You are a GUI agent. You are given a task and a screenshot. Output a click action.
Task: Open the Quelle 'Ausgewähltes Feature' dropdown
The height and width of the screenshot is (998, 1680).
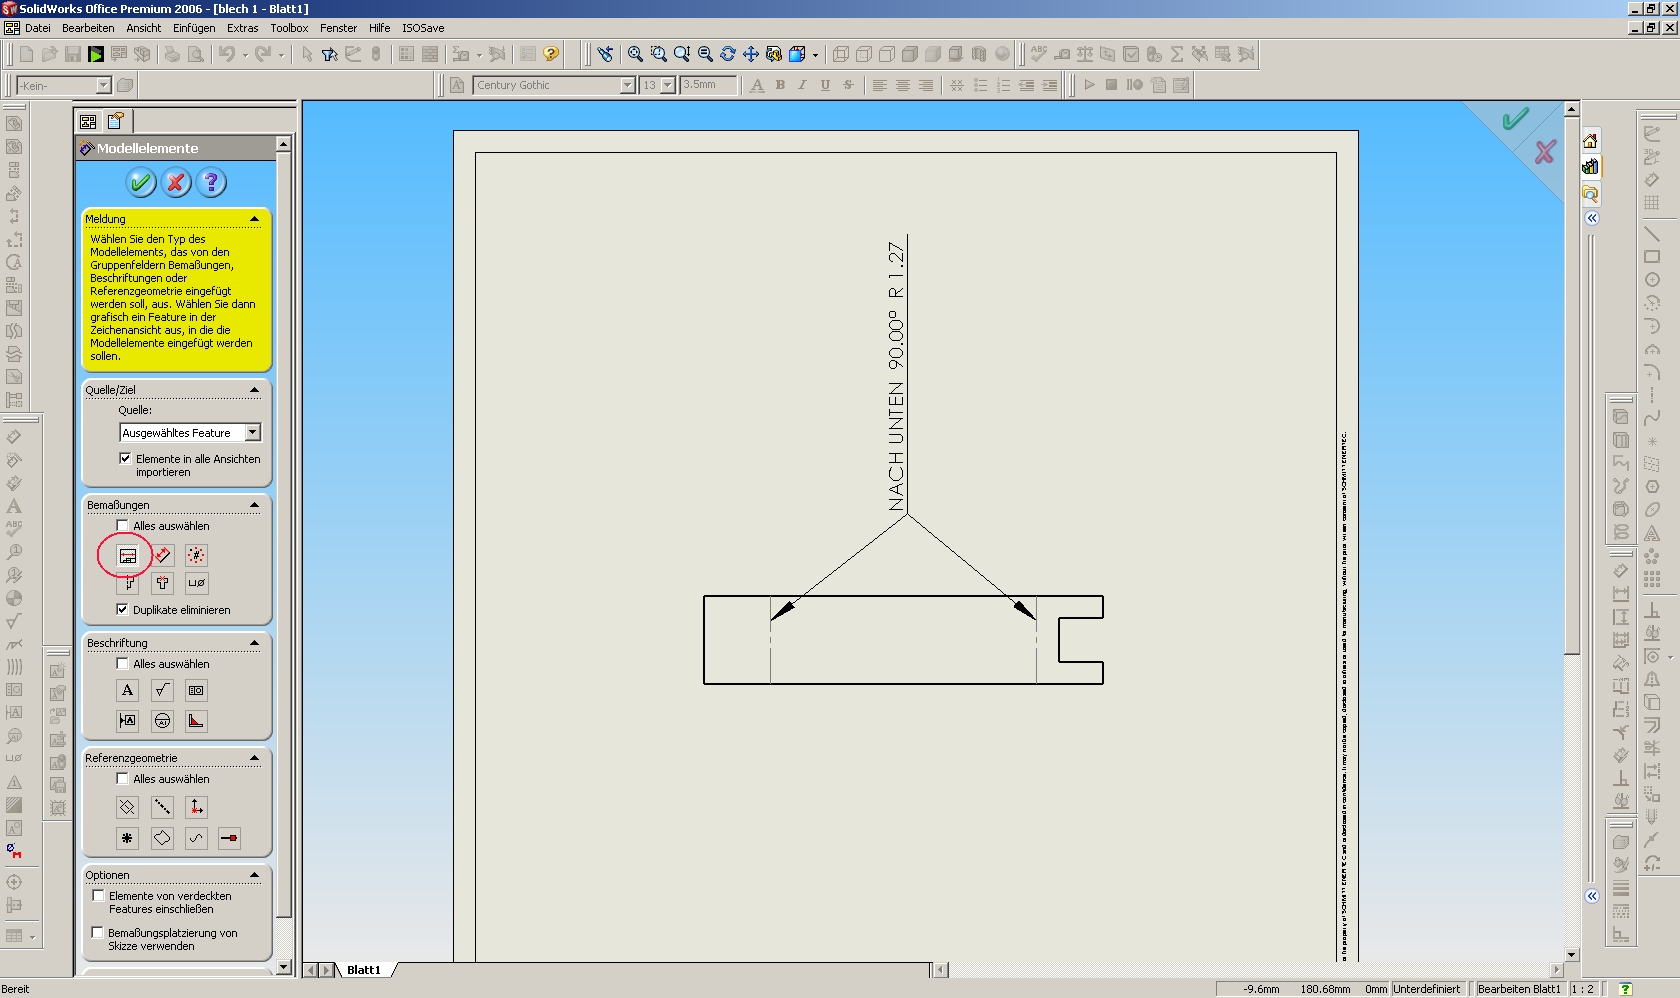[253, 433]
